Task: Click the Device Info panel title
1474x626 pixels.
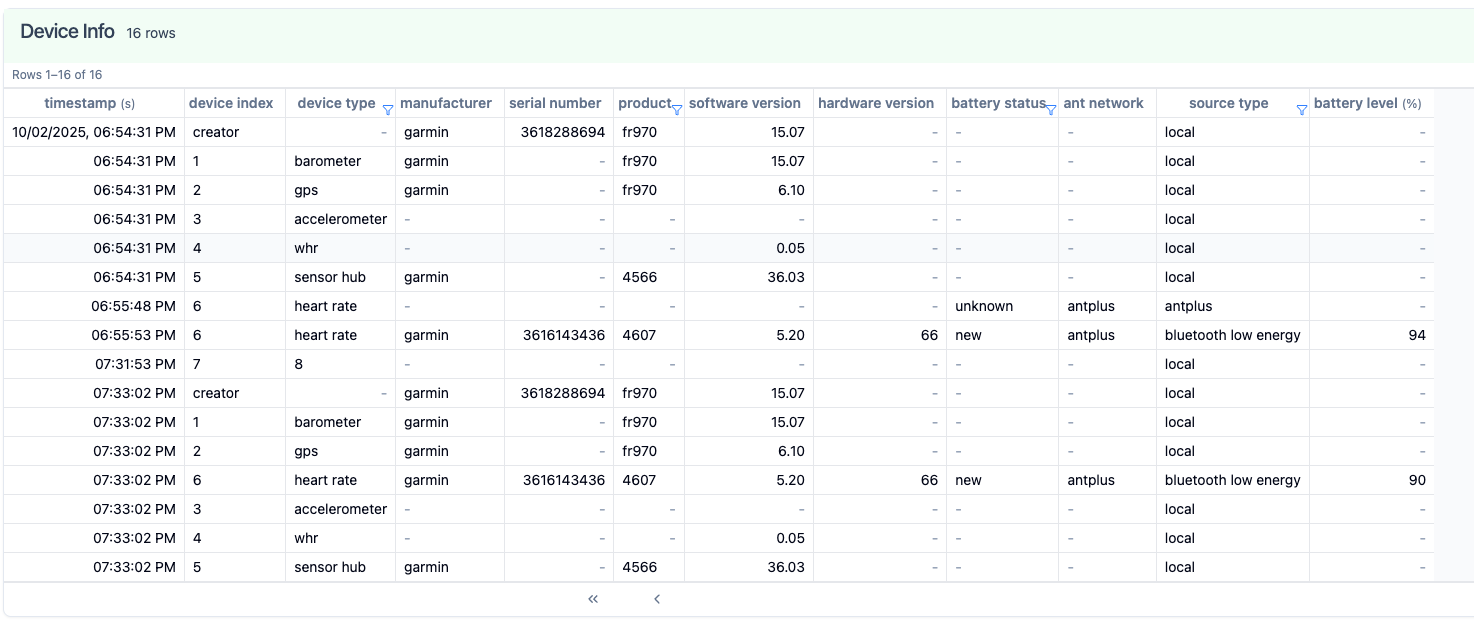Action: (67, 32)
